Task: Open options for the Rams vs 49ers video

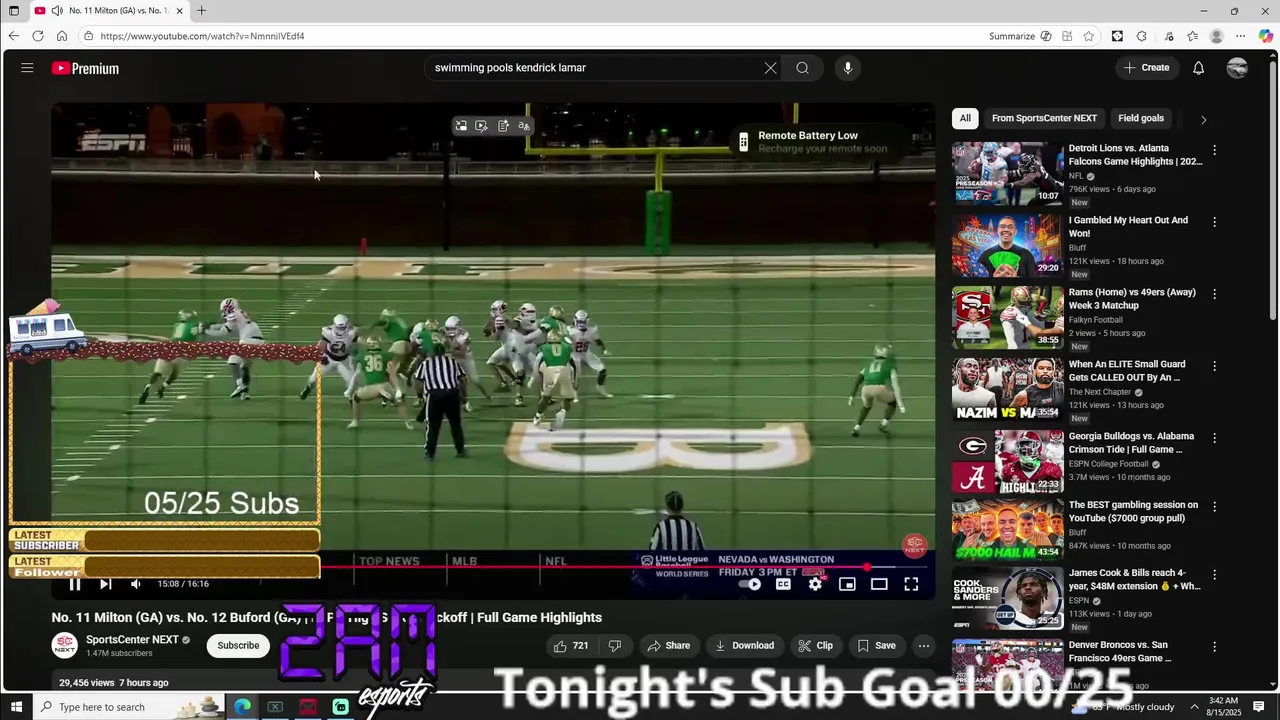Action: [x=1215, y=294]
